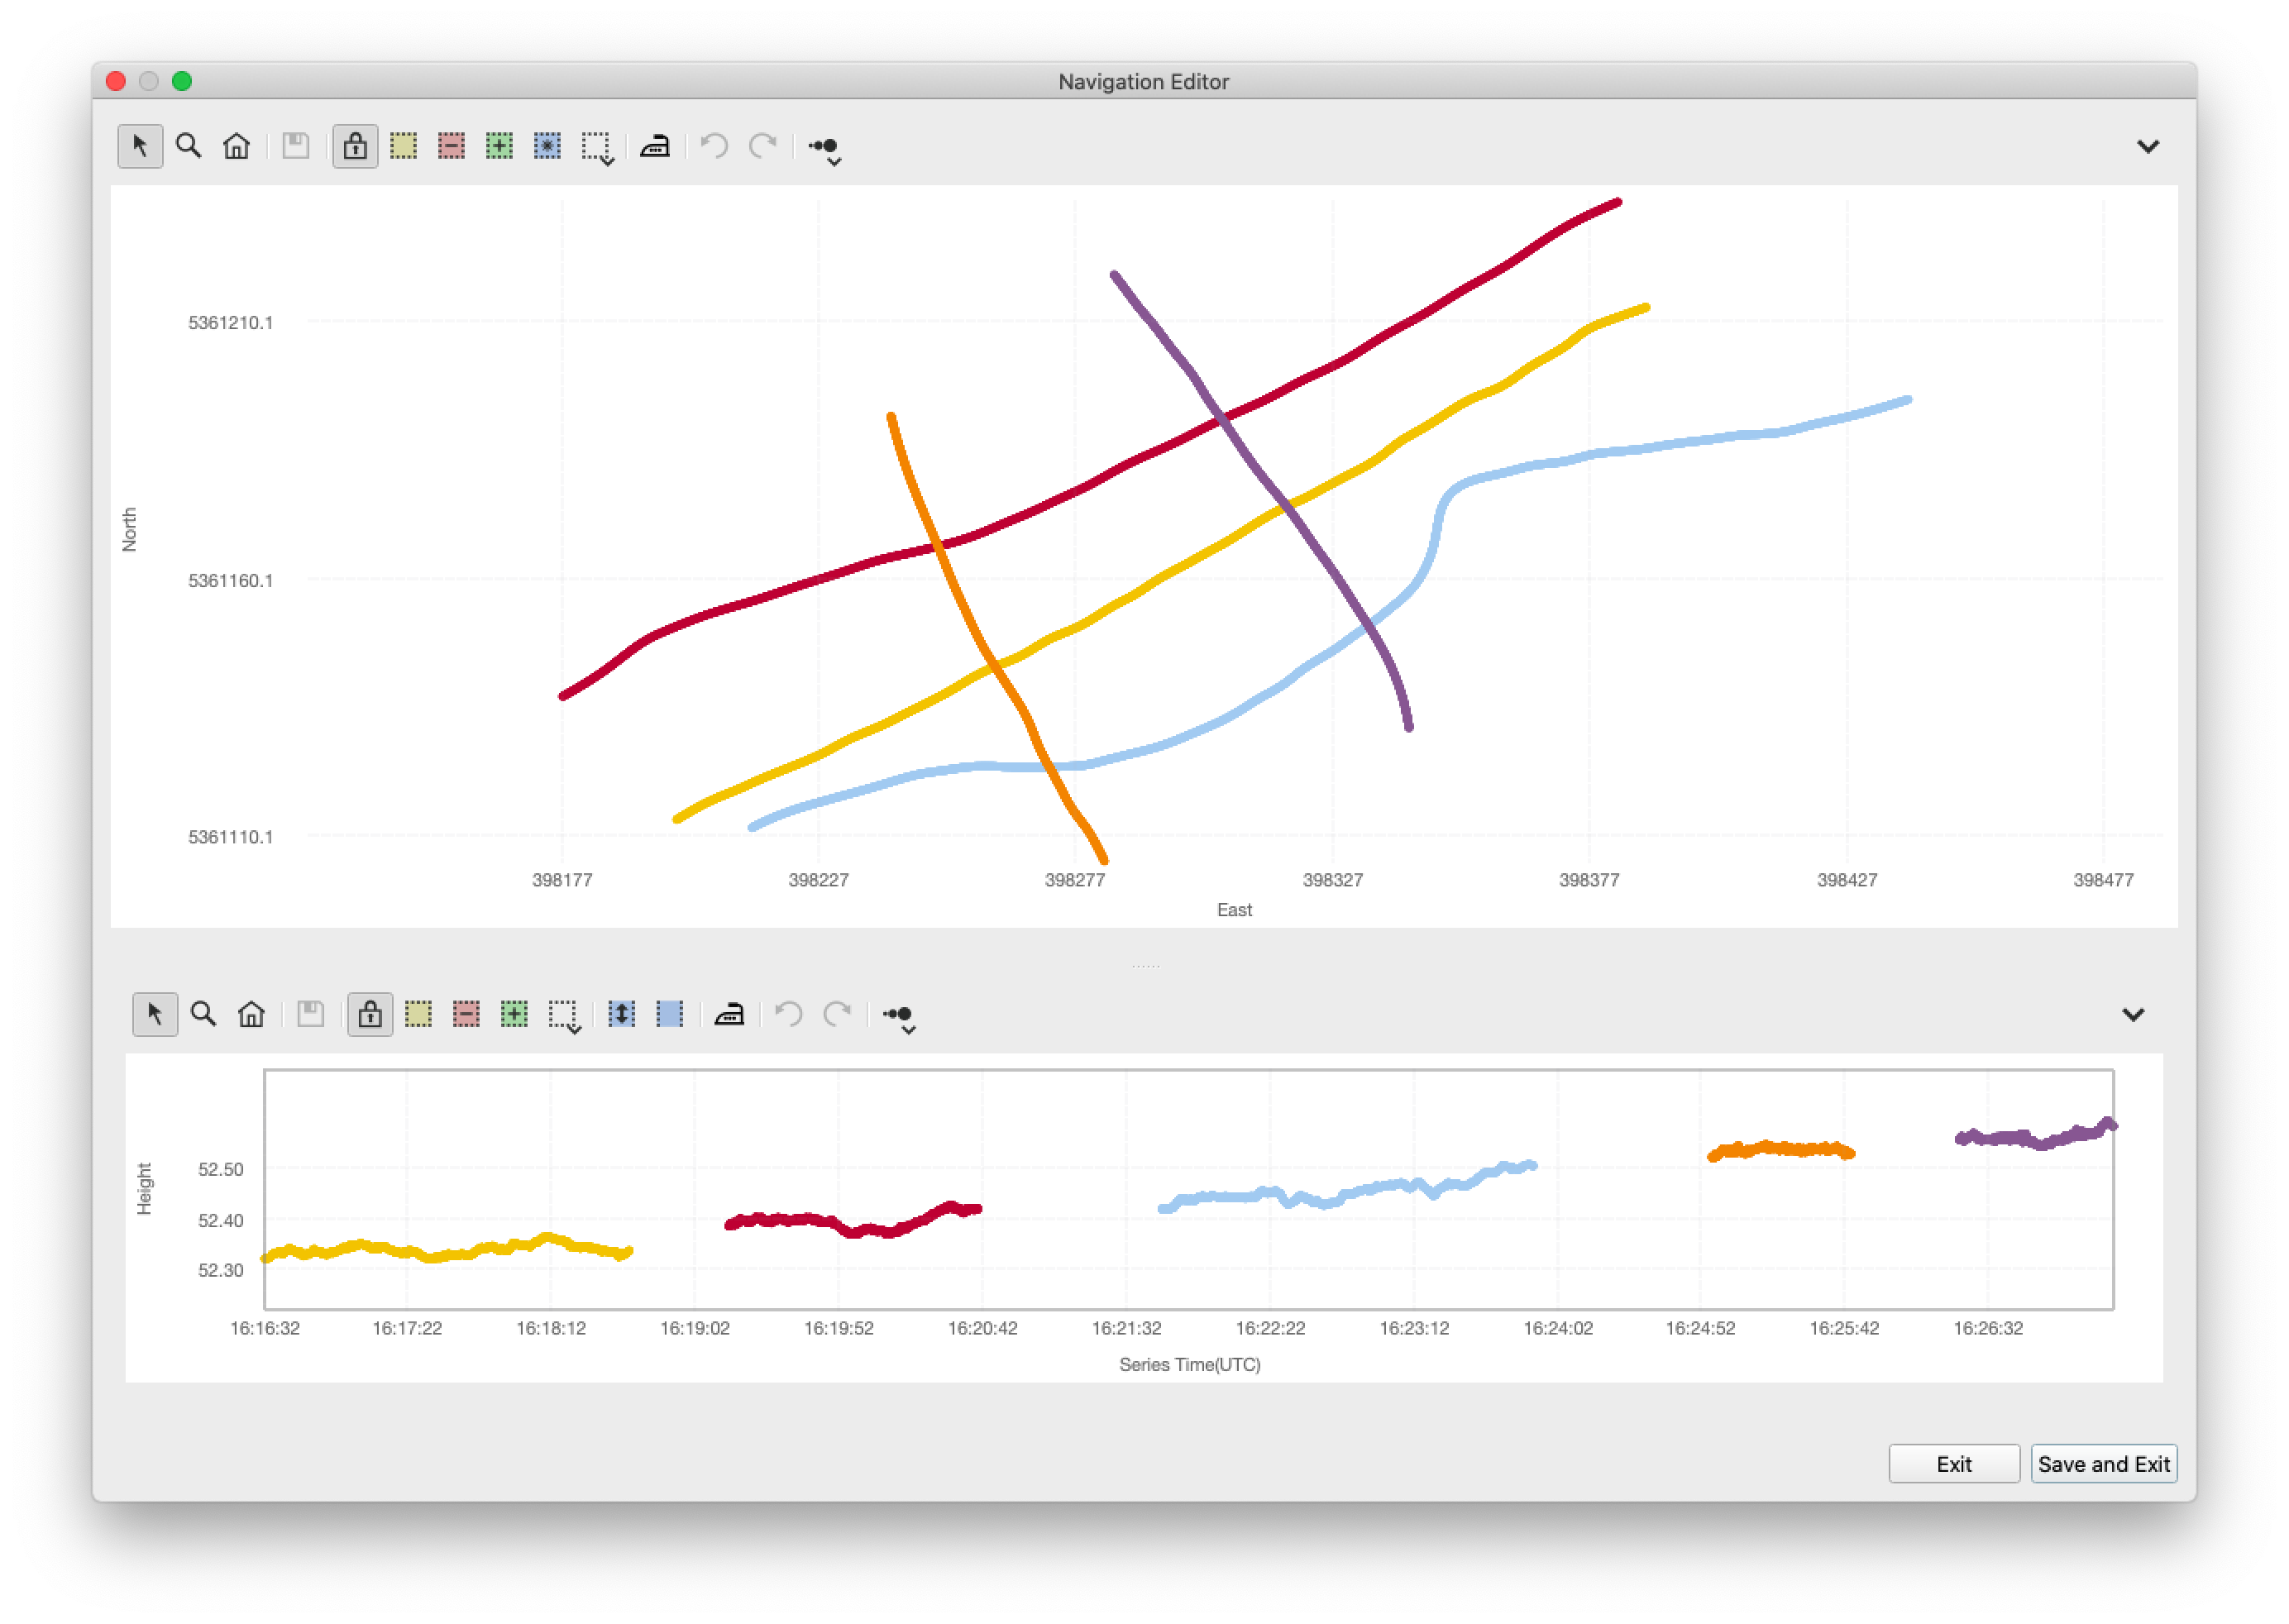This screenshot has height=1624, width=2289.
Task: Click the Save and Exit button
Action: point(2103,1464)
